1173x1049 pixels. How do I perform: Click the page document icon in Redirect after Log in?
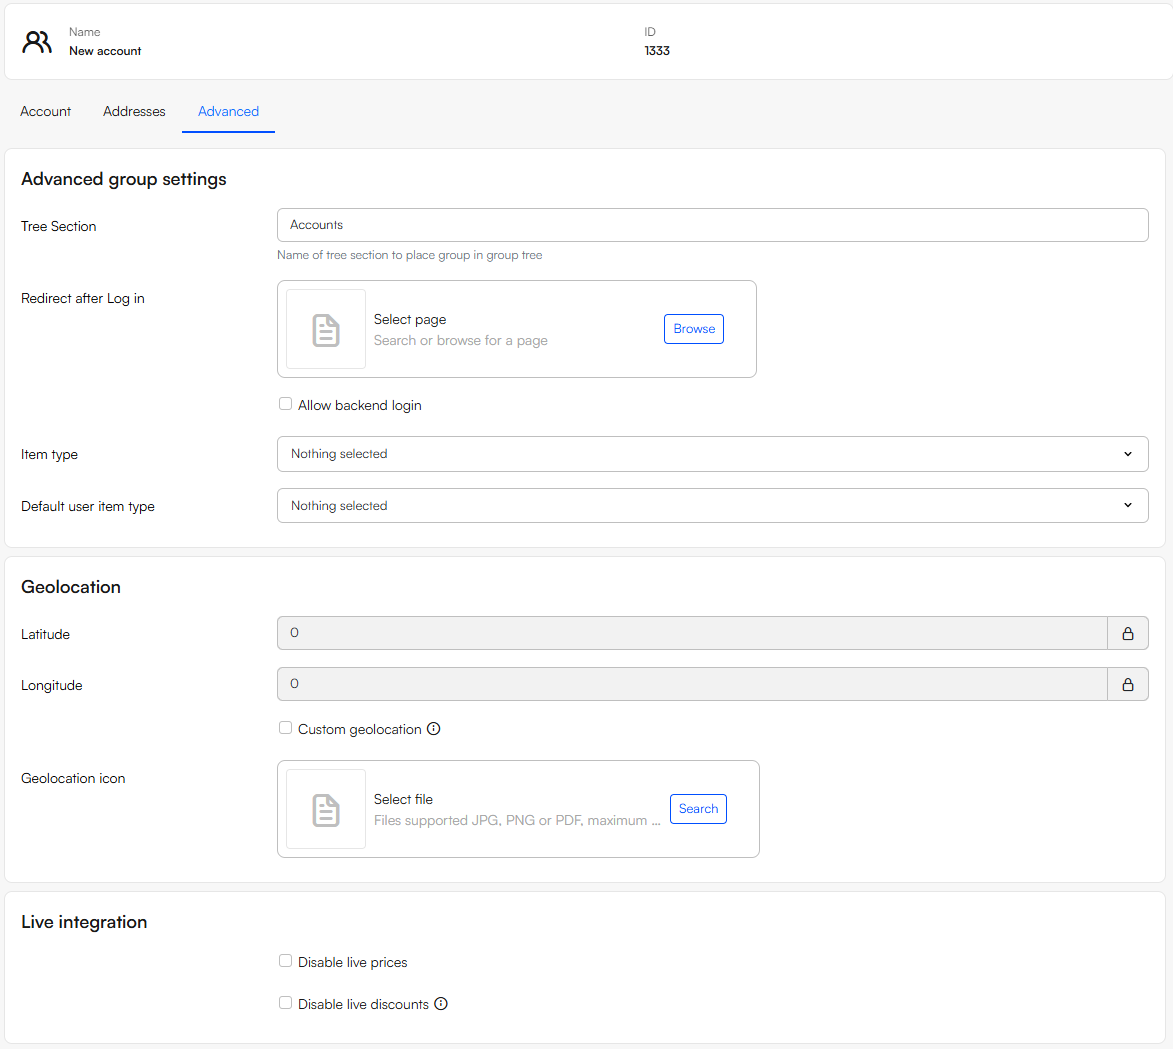click(x=326, y=329)
